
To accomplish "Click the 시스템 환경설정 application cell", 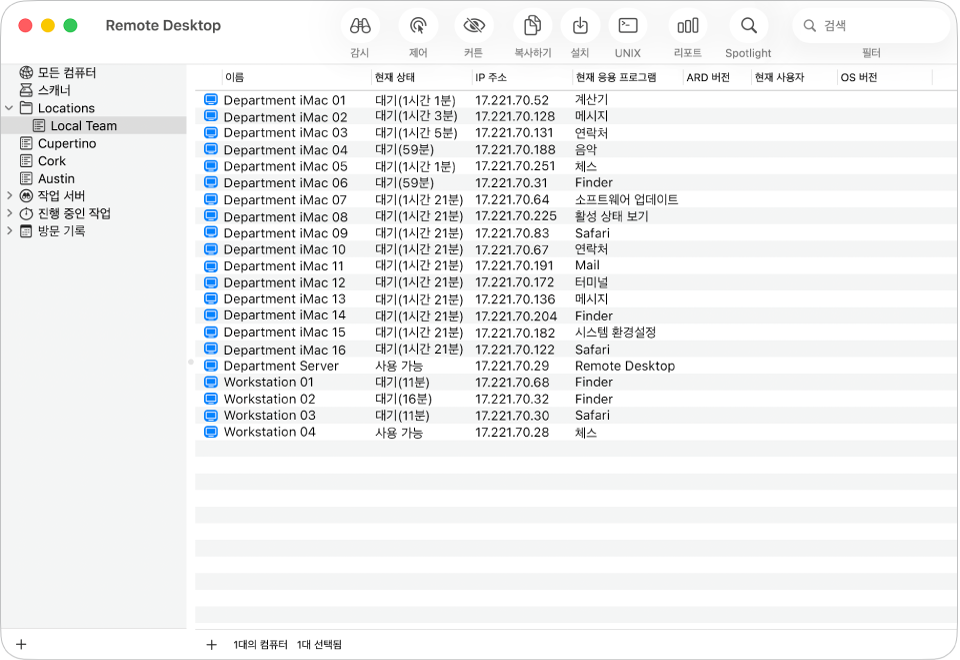I will tap(615, 332).
